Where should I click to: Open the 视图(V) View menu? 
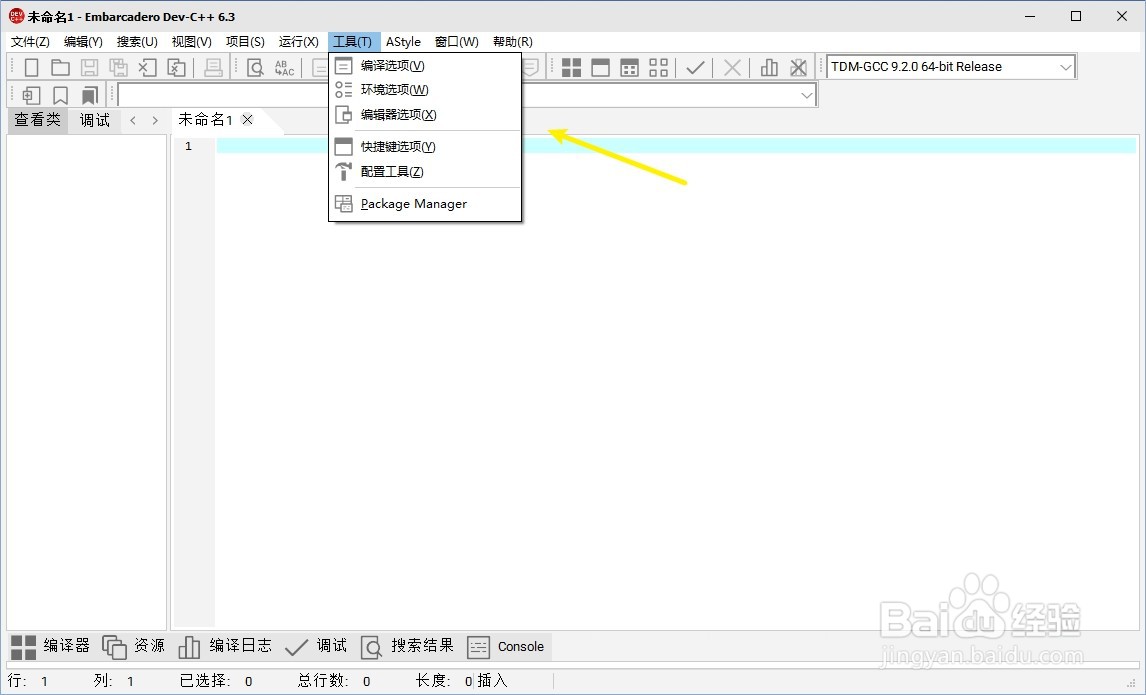191,42
